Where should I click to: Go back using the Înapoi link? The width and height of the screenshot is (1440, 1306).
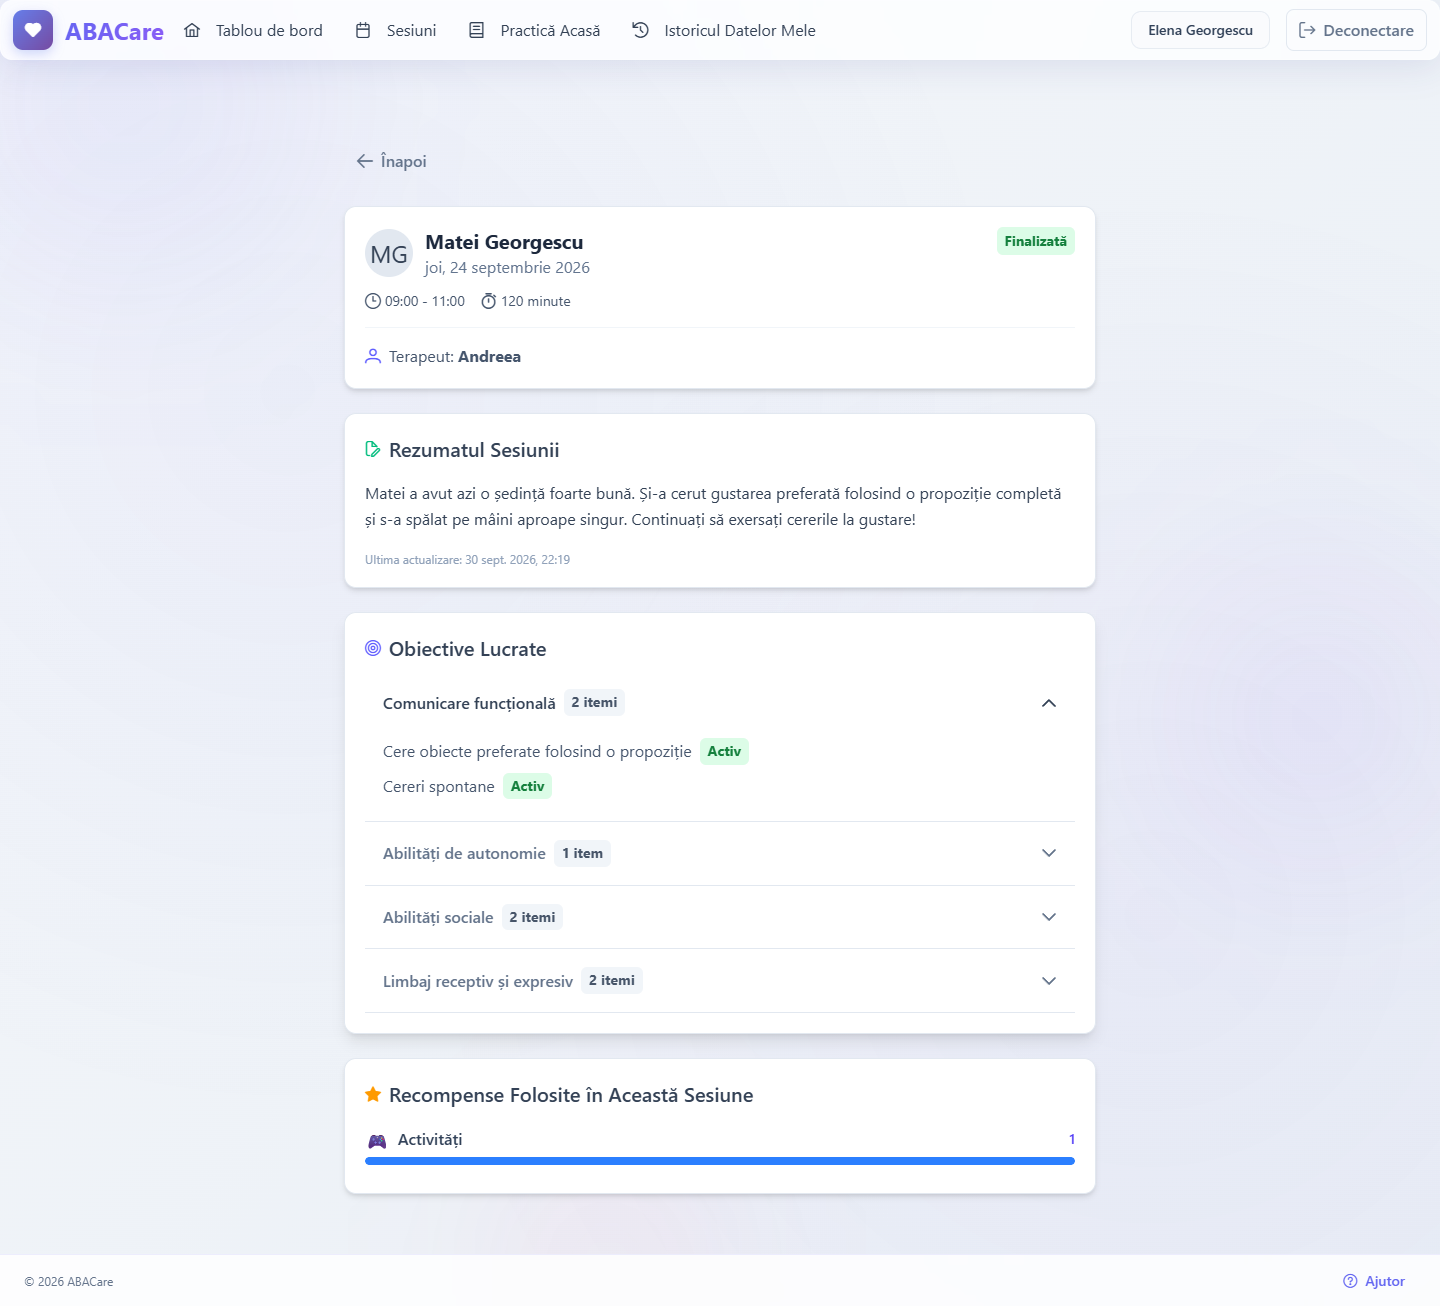coord(391,161)
